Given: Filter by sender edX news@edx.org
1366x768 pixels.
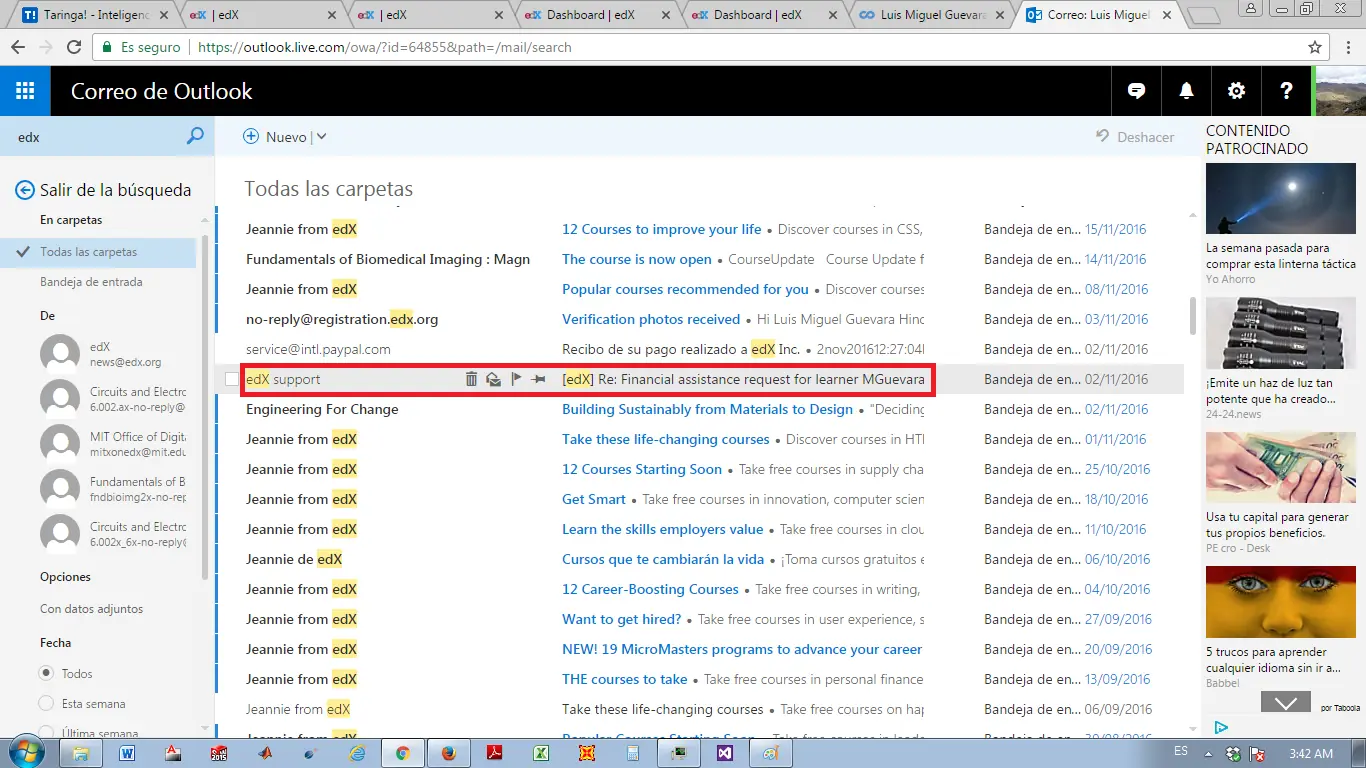Looking at the screenshot, I should click(x=113, y=354).
